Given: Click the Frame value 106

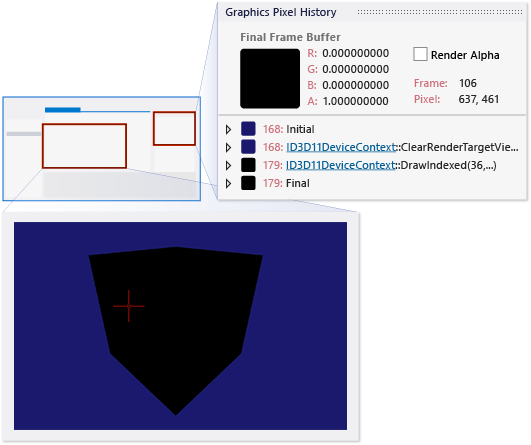Looking at the screenshot, I should coord(468,83).
